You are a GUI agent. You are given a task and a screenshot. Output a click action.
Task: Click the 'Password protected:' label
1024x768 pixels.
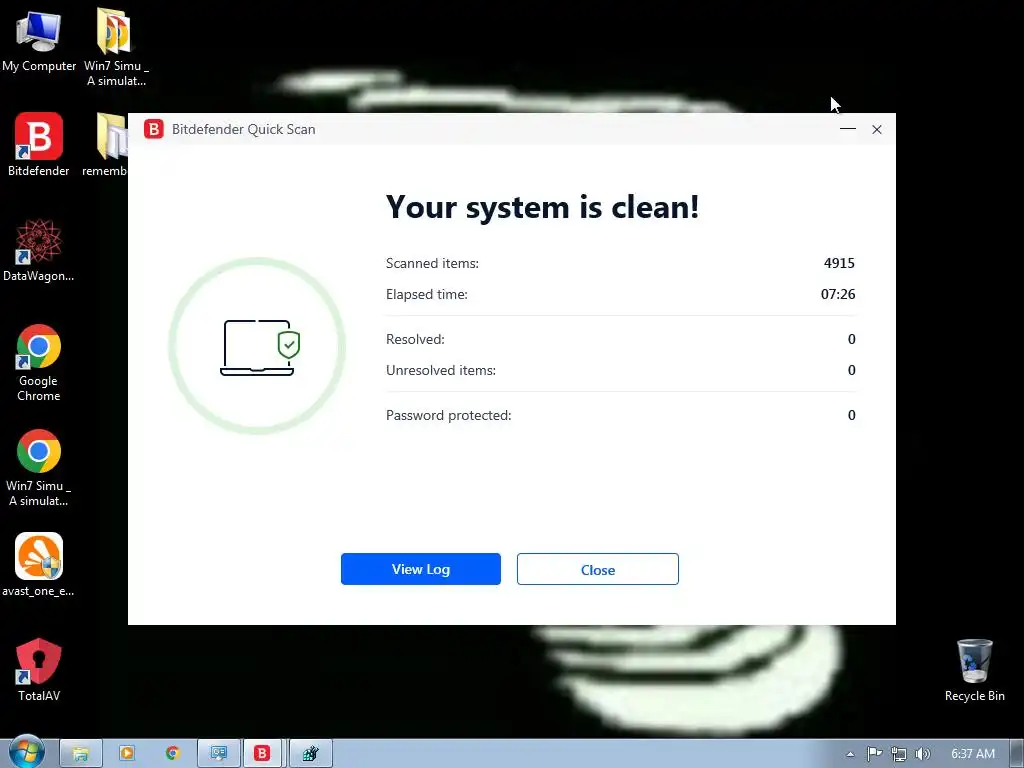(x=449, y=415)
